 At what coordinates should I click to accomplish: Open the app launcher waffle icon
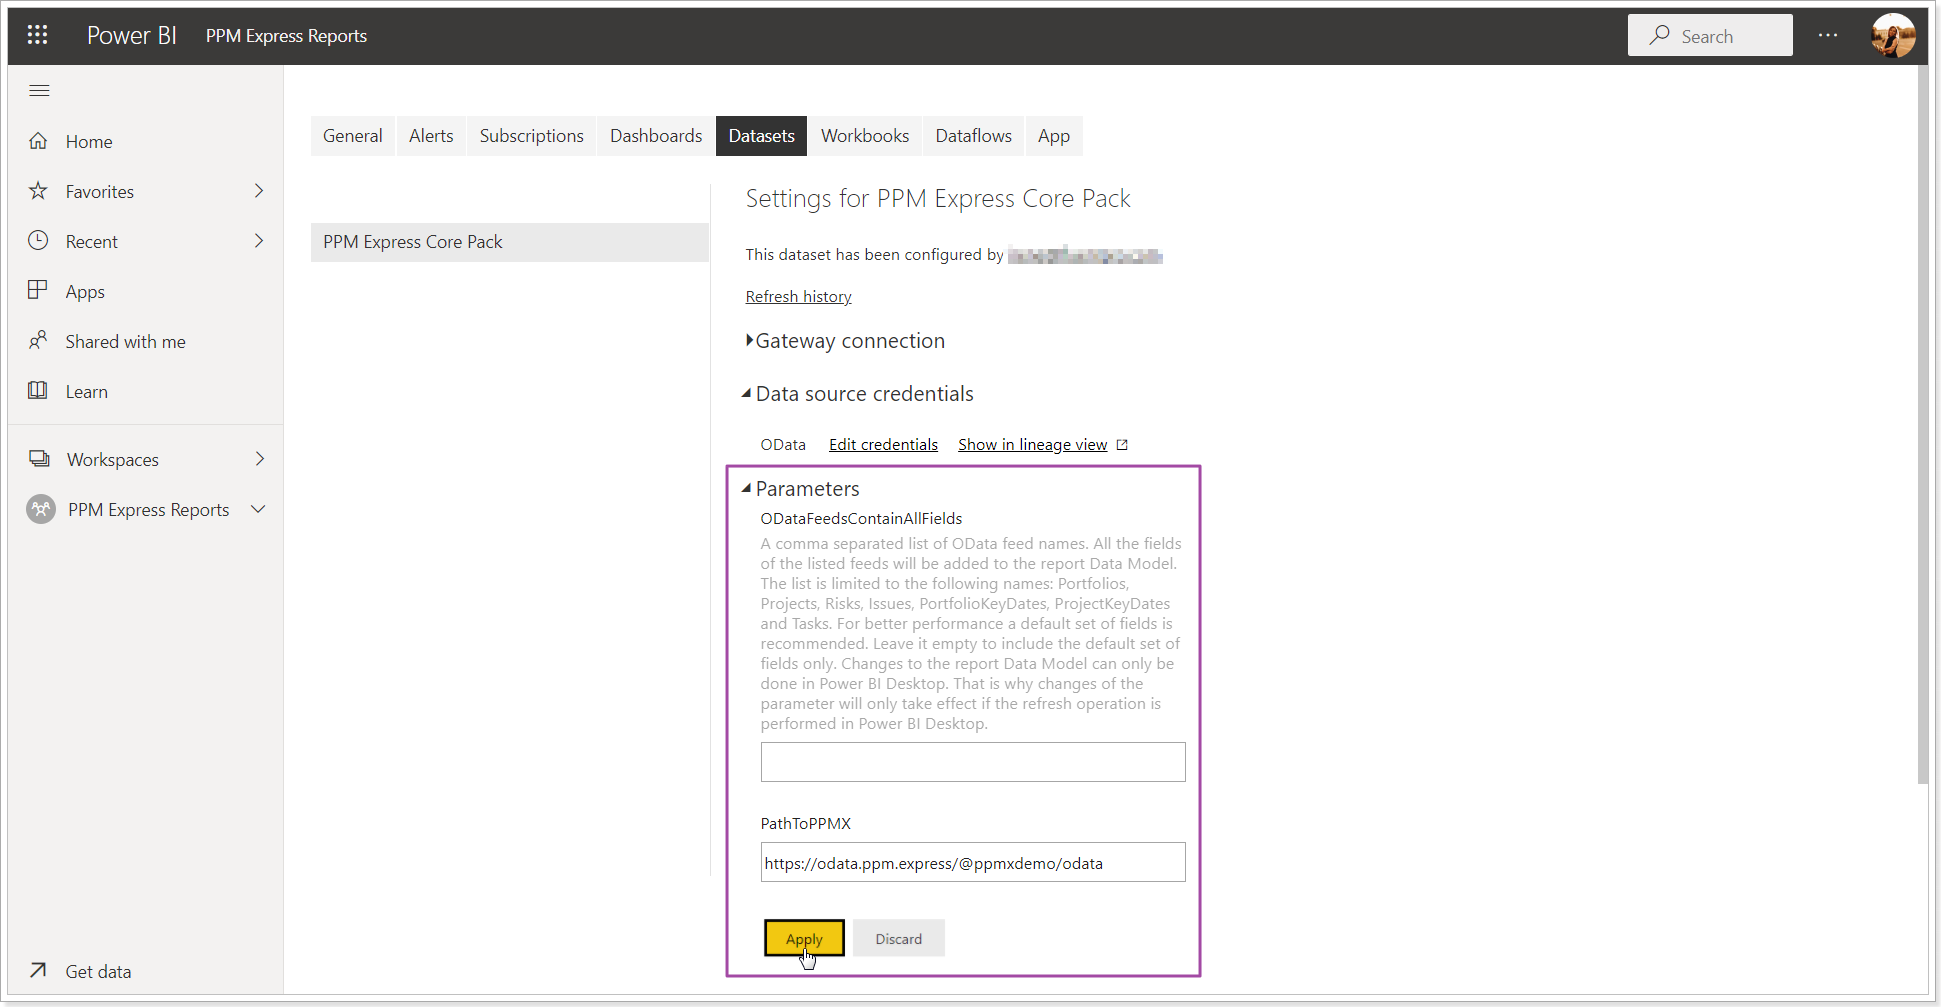point(38,35)
